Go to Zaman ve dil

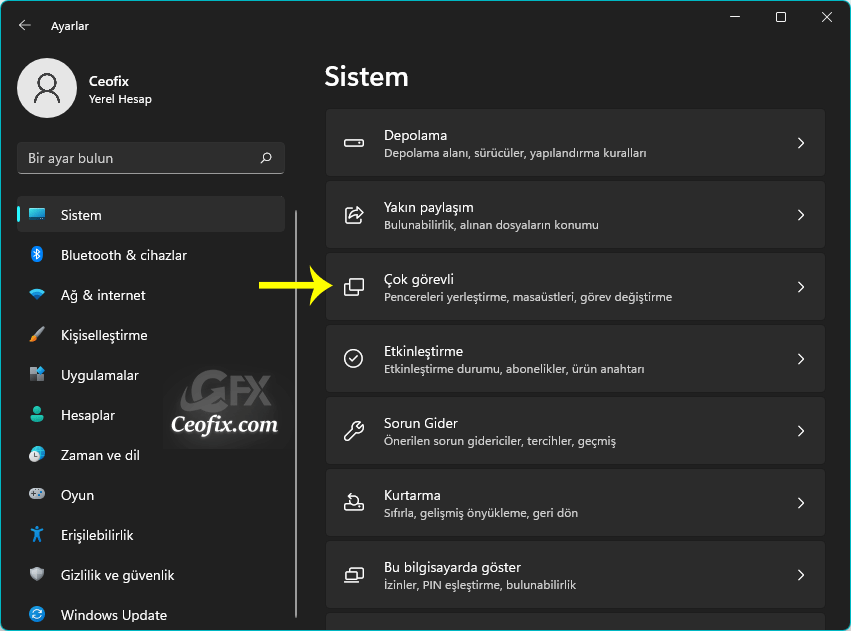coord(100,455)
